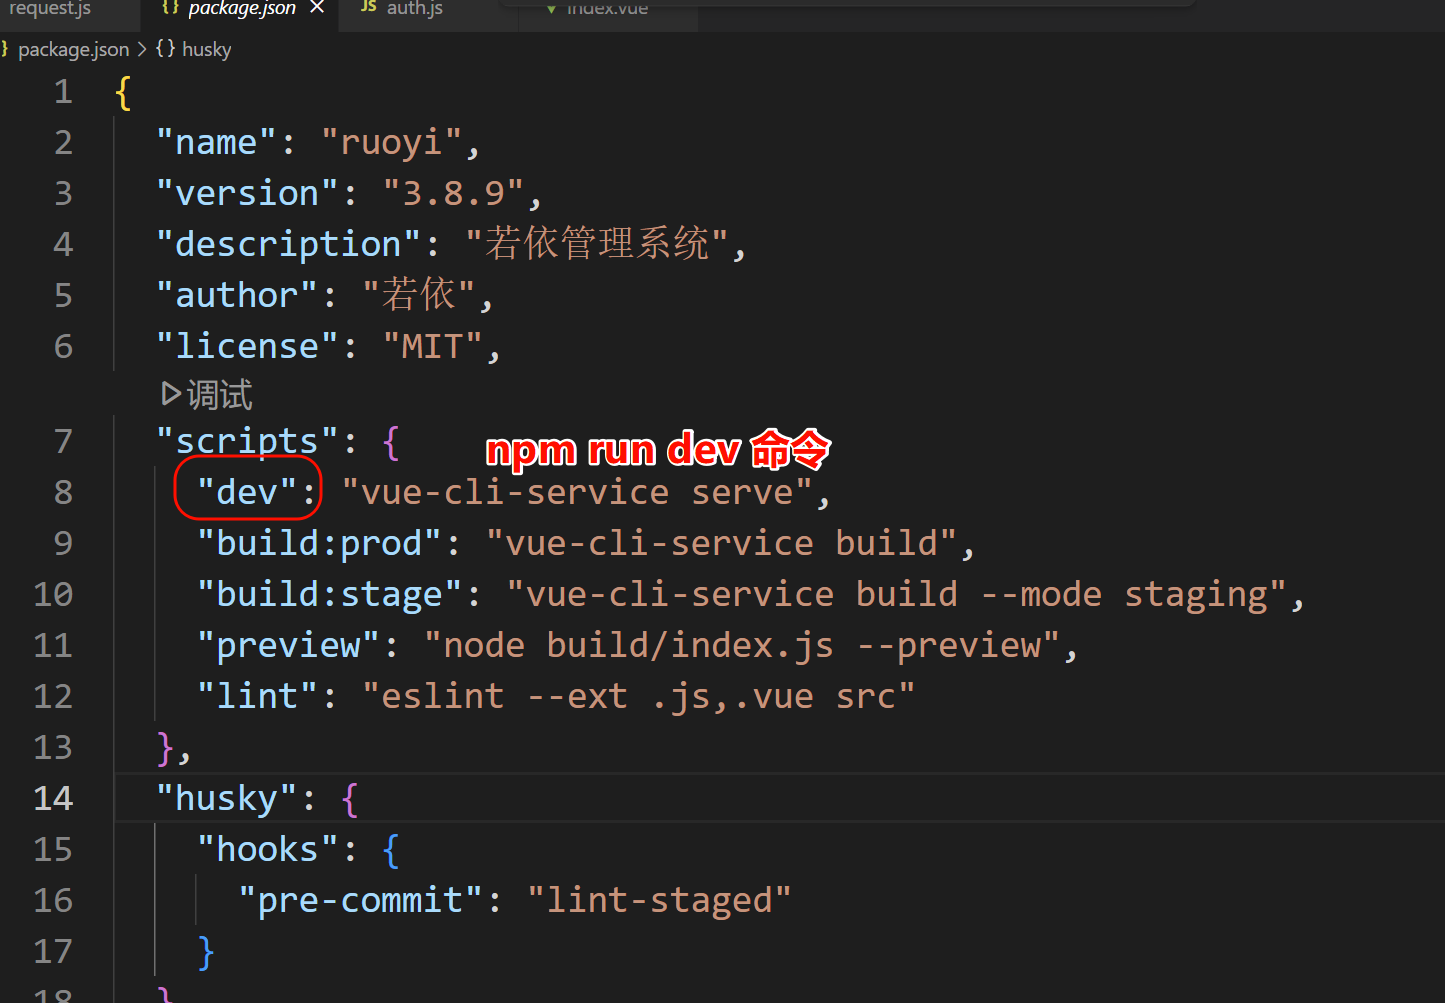Click the JS icon on auth.js tab
The height and width of the screenshot is (1003, 1445).
pos(369,7)
